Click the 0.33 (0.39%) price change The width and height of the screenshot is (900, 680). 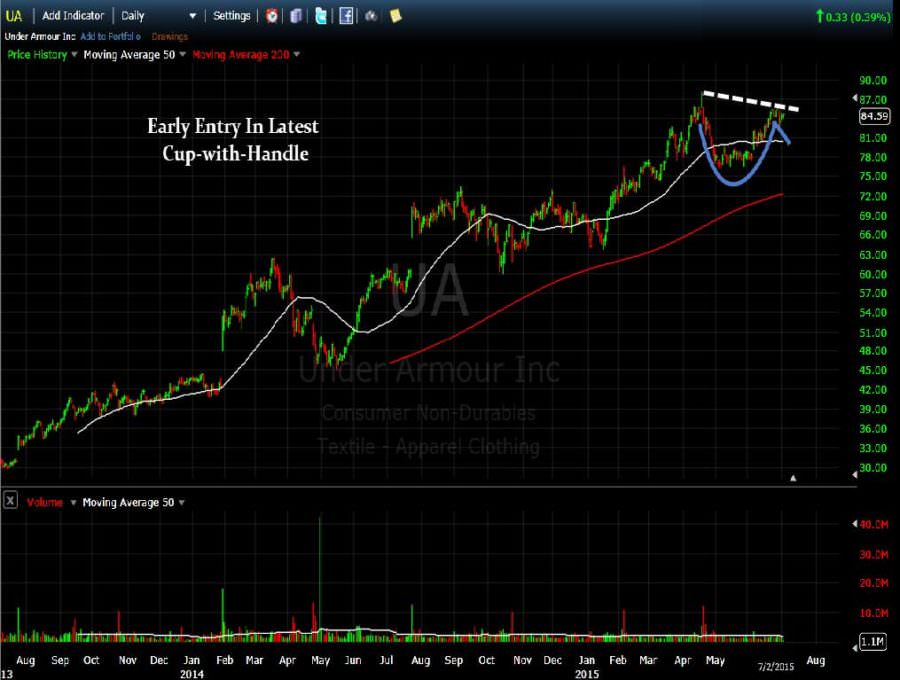coord(853,17)
